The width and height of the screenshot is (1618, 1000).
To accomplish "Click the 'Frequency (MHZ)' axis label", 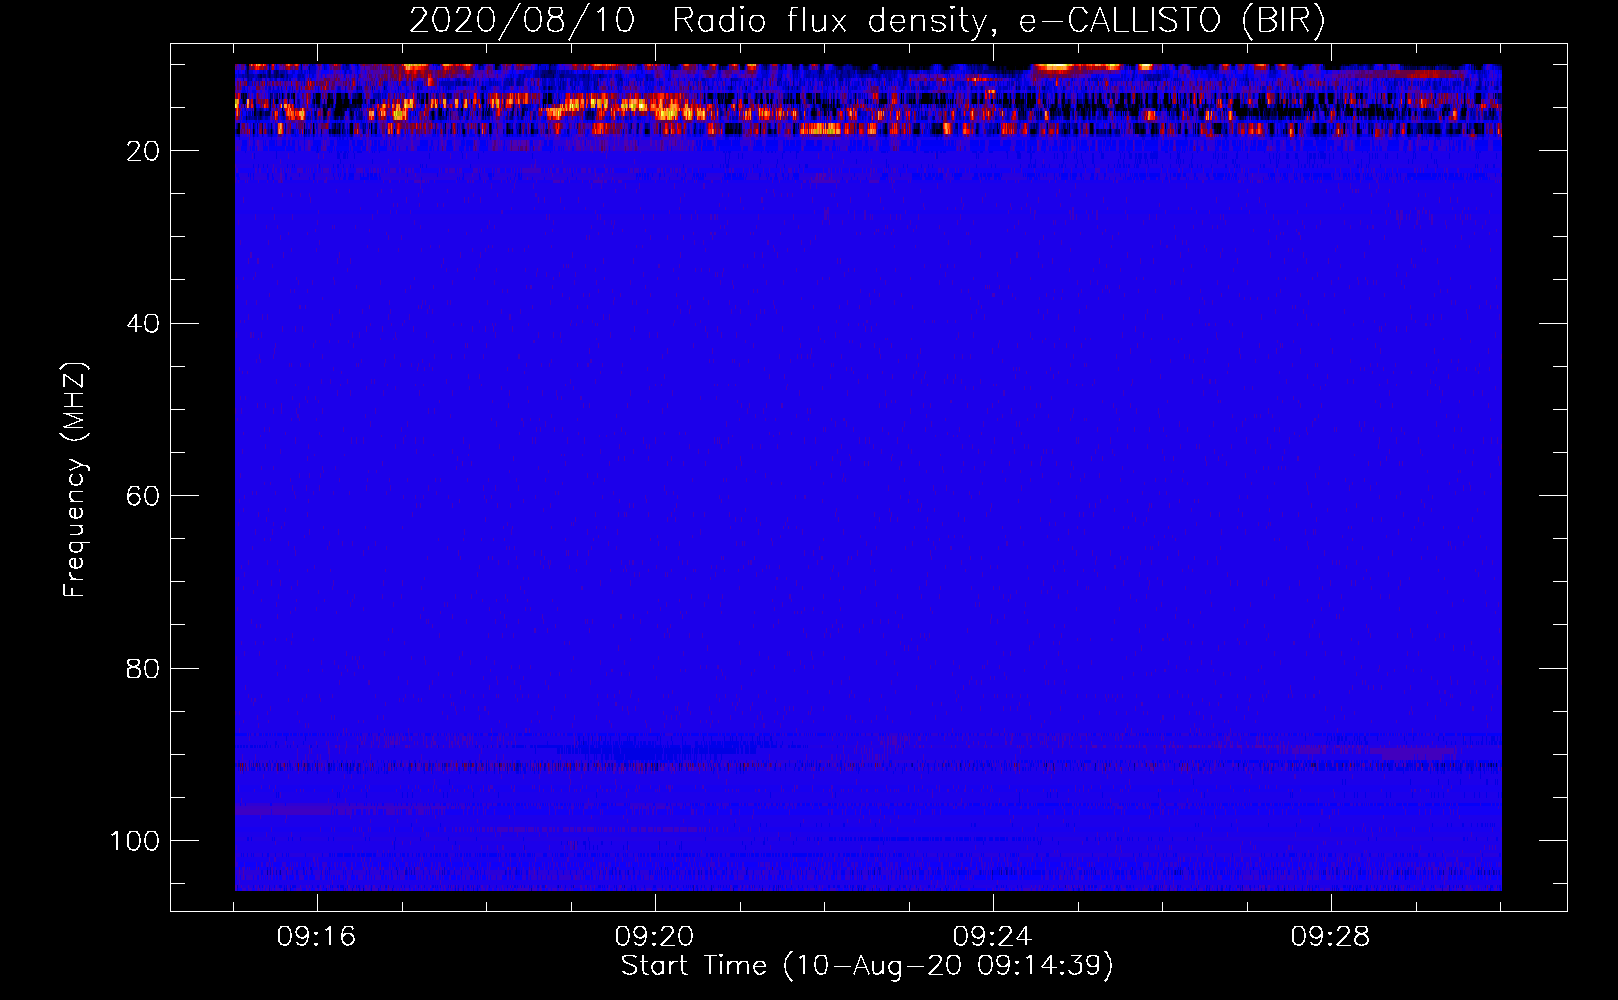I will pos(75,480).
